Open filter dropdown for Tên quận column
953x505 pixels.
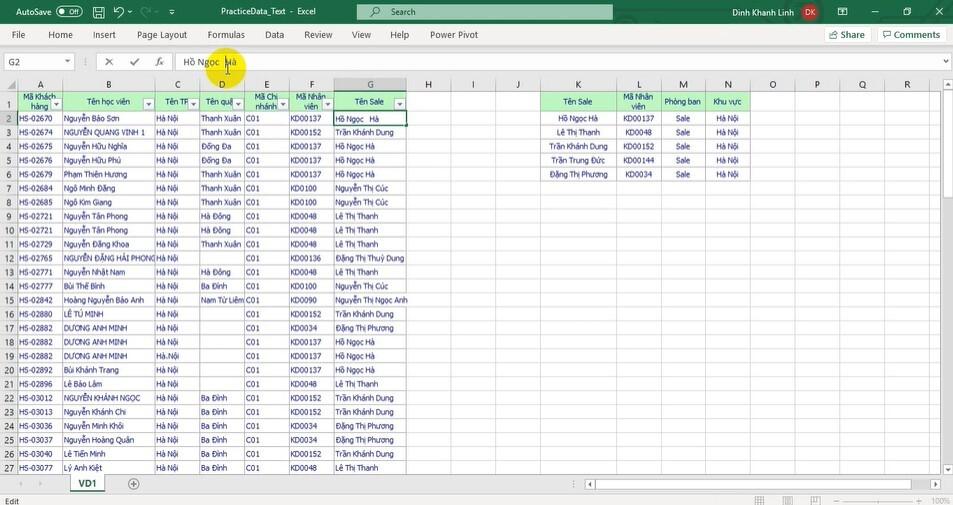(x=238, y=105)
